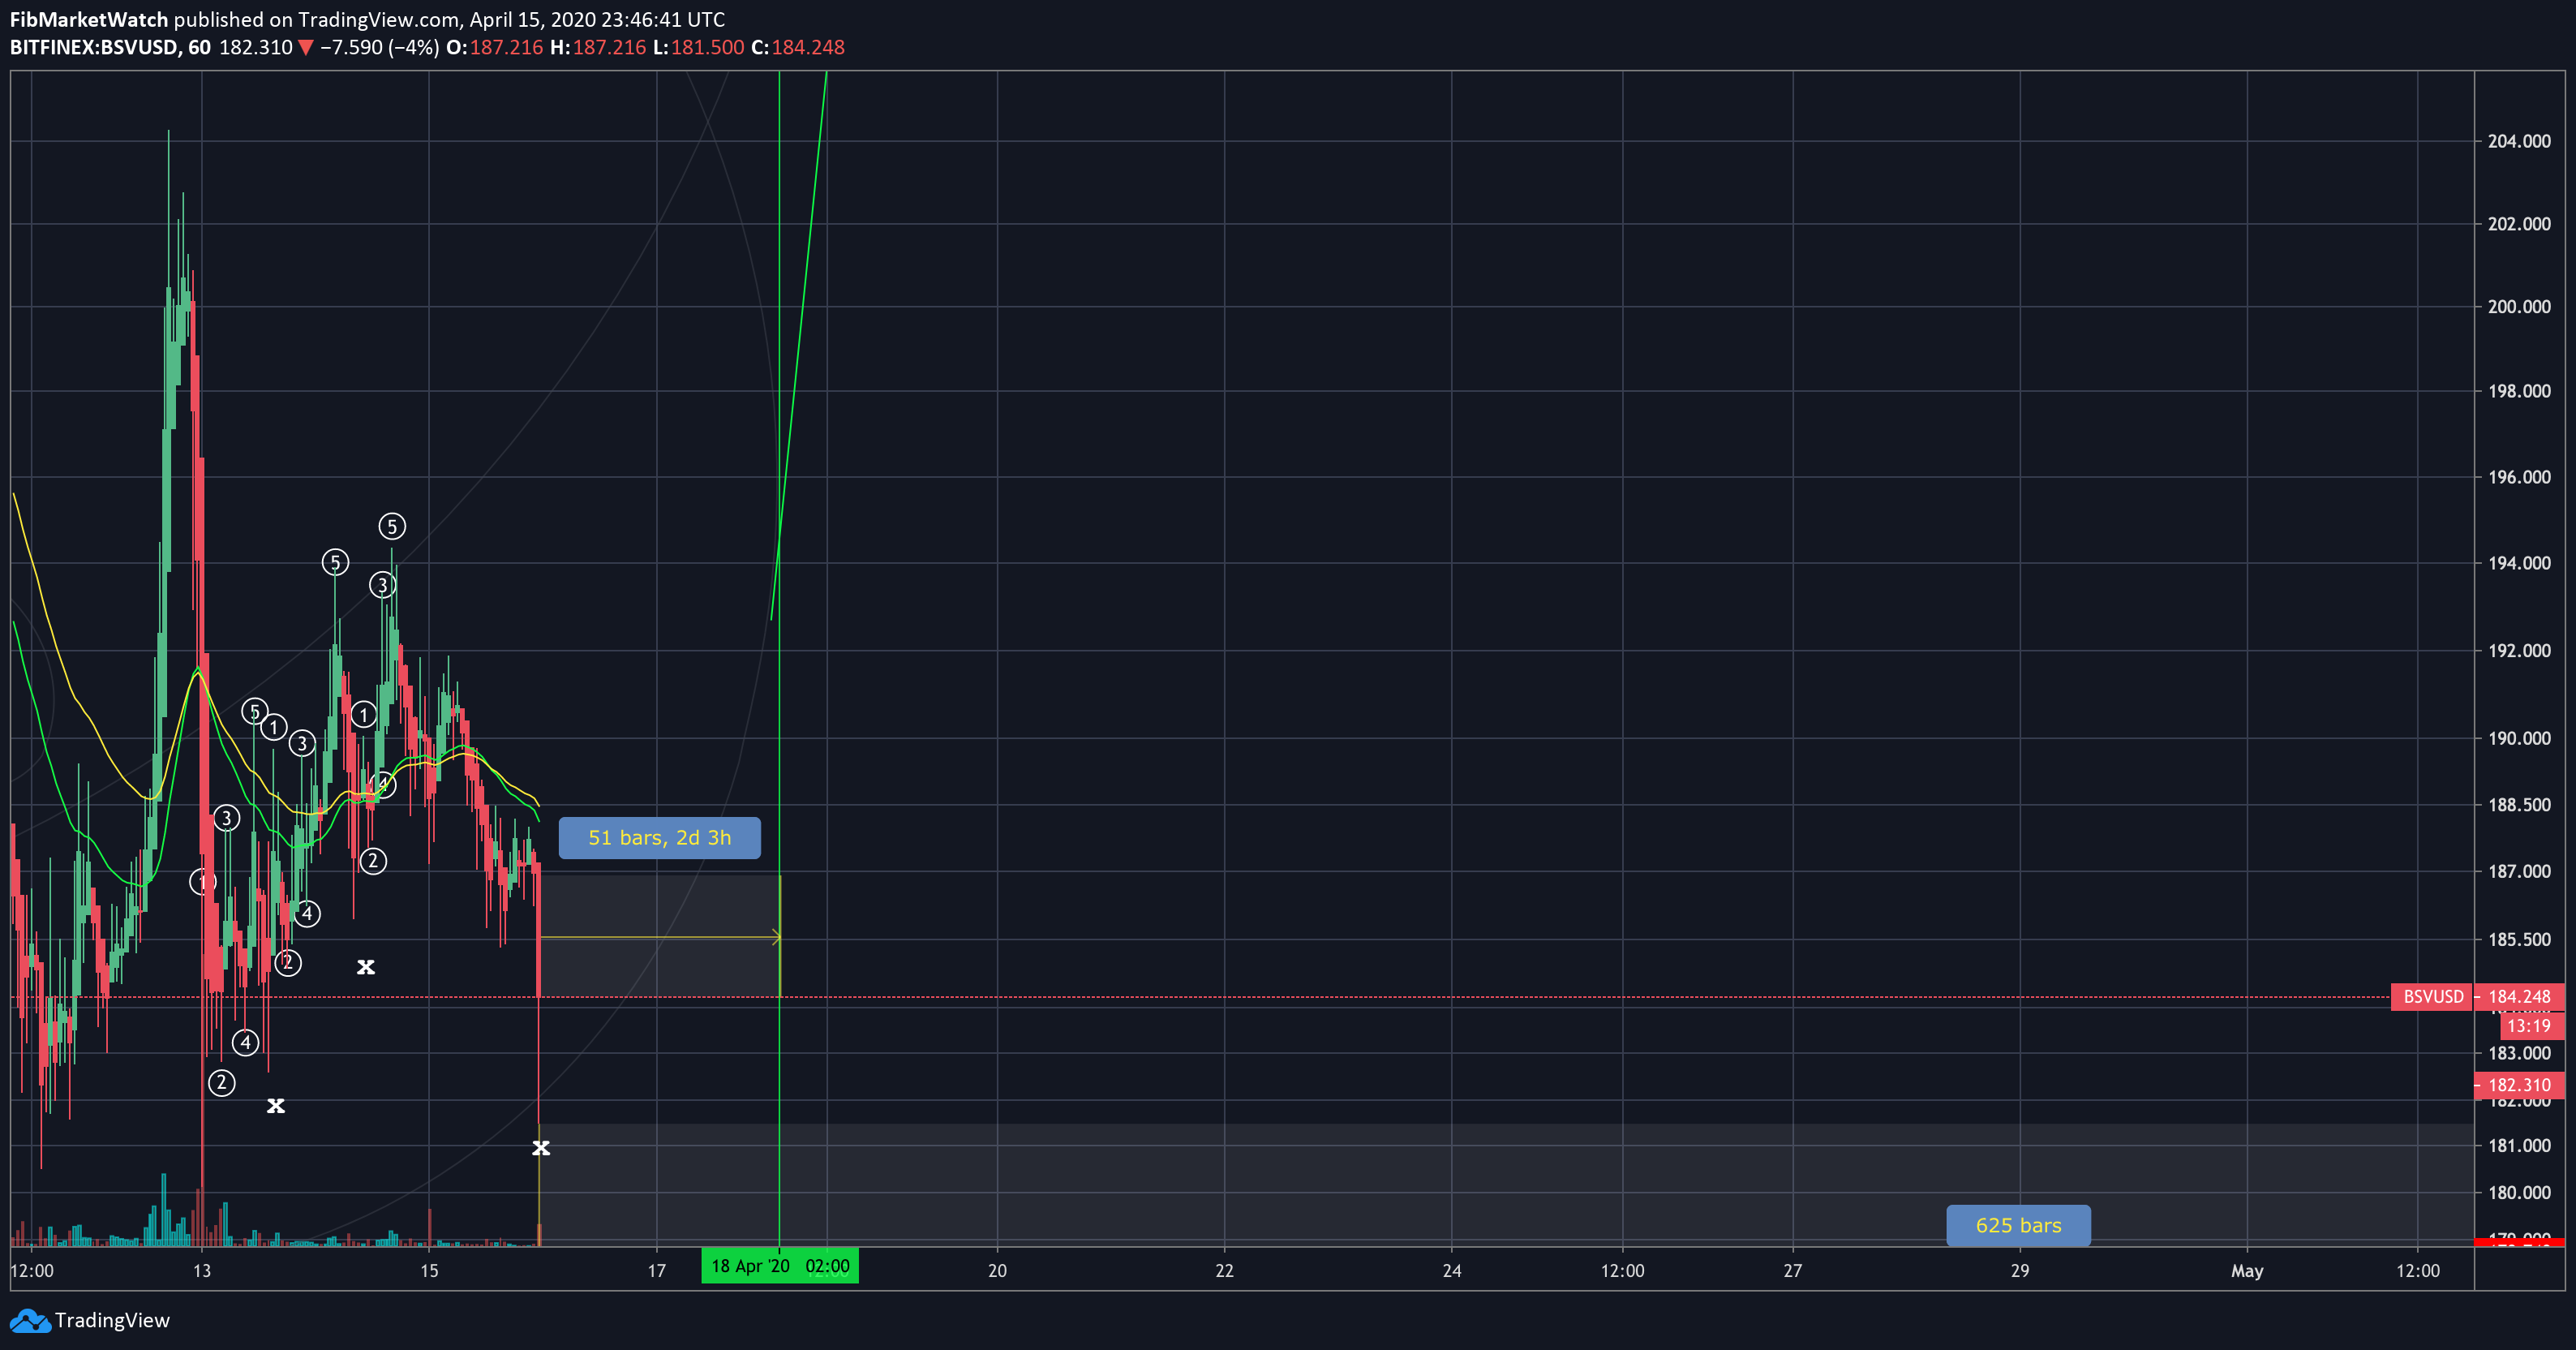This screenshot has height=1350, width=2576.
Task: Click the FibMarketWatch author name
Action: pyautogui.click(x=89, y=19)
